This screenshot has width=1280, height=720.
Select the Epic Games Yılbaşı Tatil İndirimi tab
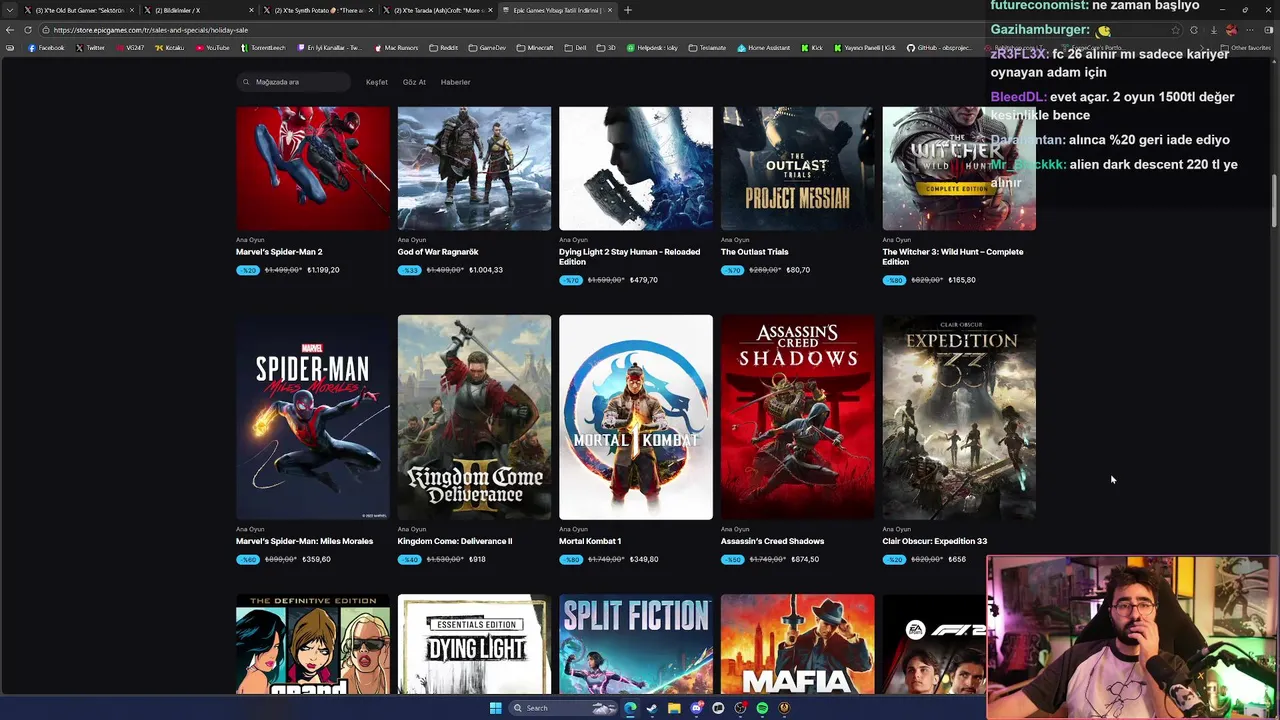pyautogui.click(x=557, y=10)
